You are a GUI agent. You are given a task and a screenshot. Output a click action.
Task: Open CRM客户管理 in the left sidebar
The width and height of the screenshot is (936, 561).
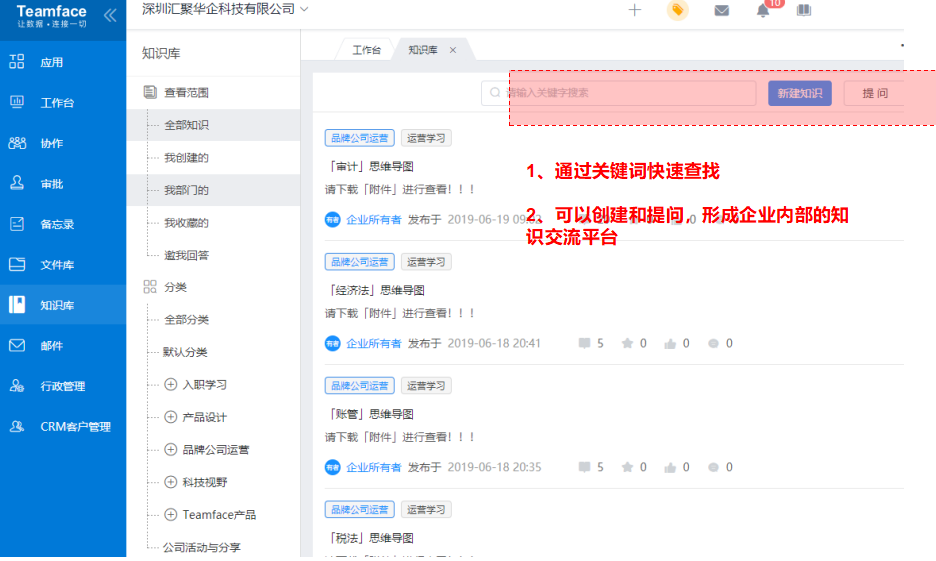click(x=63, y=427)
